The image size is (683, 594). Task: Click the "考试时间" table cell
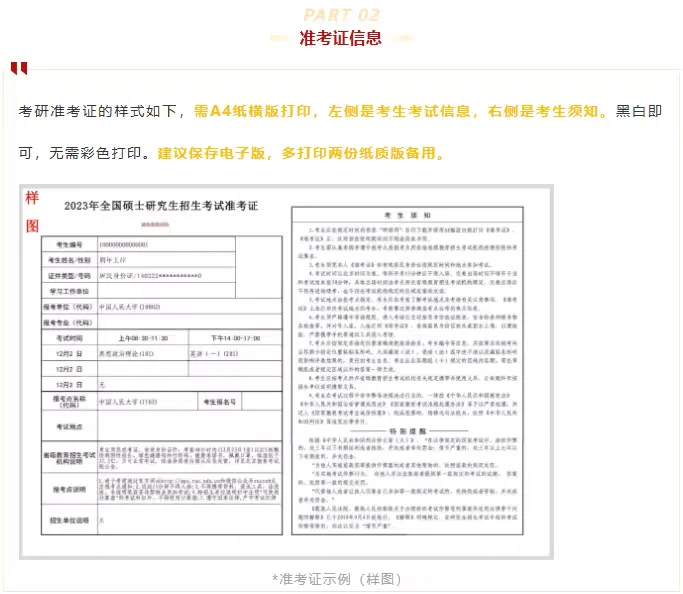click(x=69, y=338)
